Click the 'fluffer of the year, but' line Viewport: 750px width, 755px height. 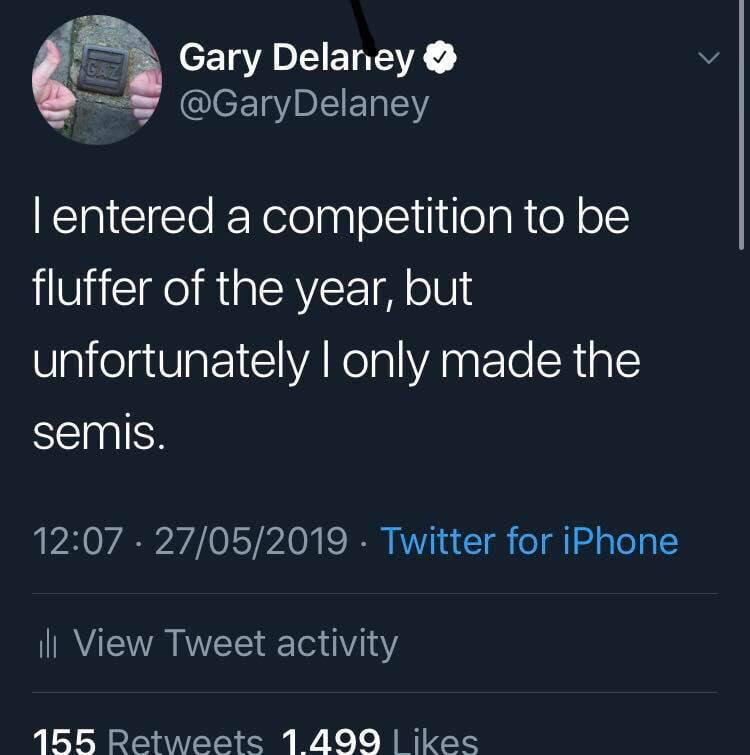click(252, 290)
